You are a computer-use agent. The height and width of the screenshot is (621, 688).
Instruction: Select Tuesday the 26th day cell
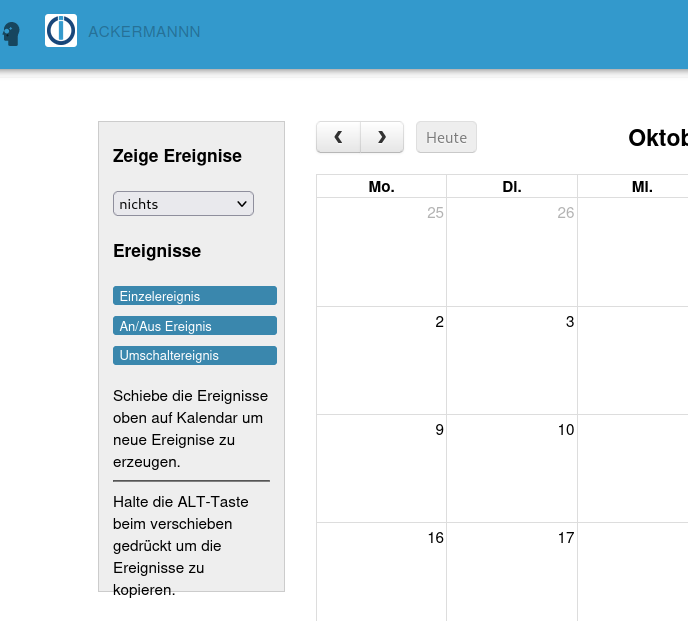tap(512, 252)
